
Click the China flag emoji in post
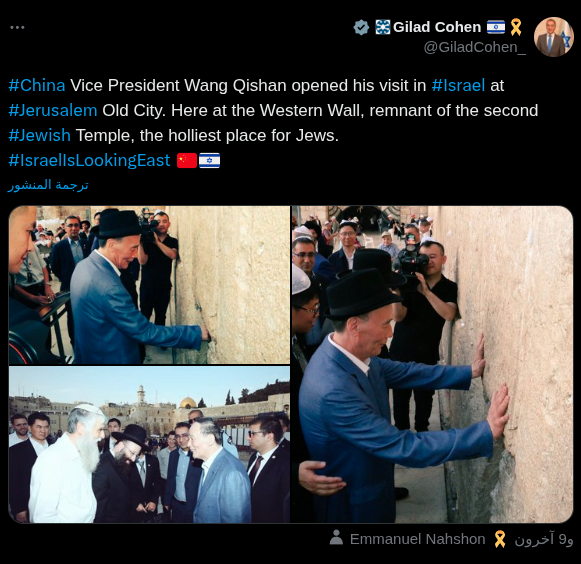pyautogui.click(x=187, y=160)
